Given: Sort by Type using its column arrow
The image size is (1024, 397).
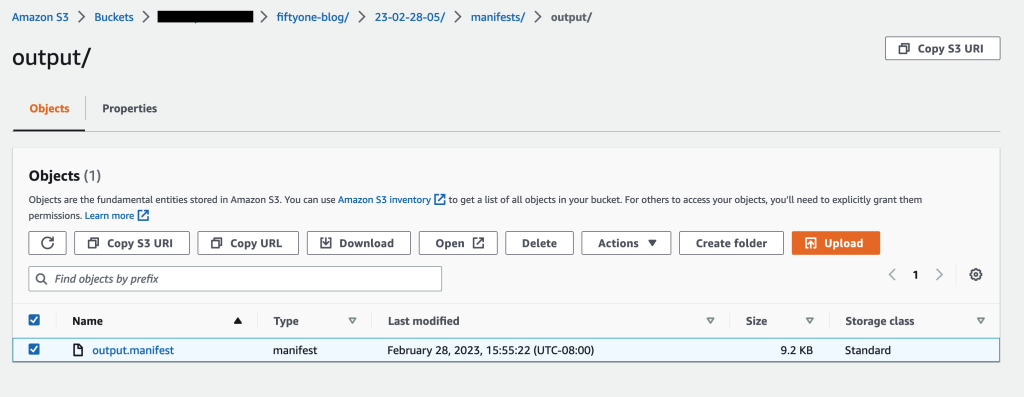Looking at the screenshot, I should click(x=353, y=321).
